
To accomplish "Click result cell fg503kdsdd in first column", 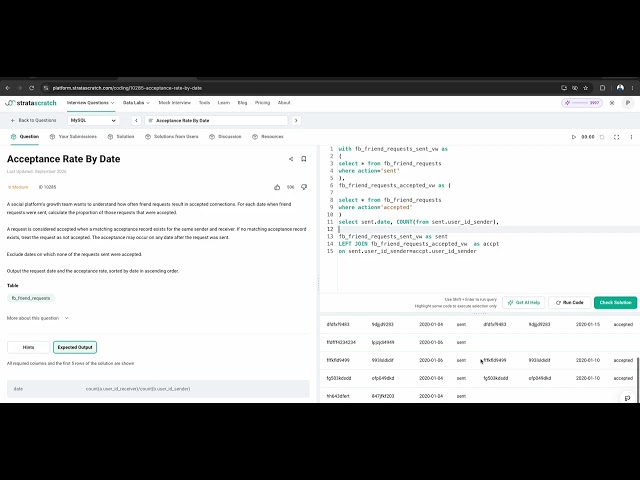I will coord(339,378).
